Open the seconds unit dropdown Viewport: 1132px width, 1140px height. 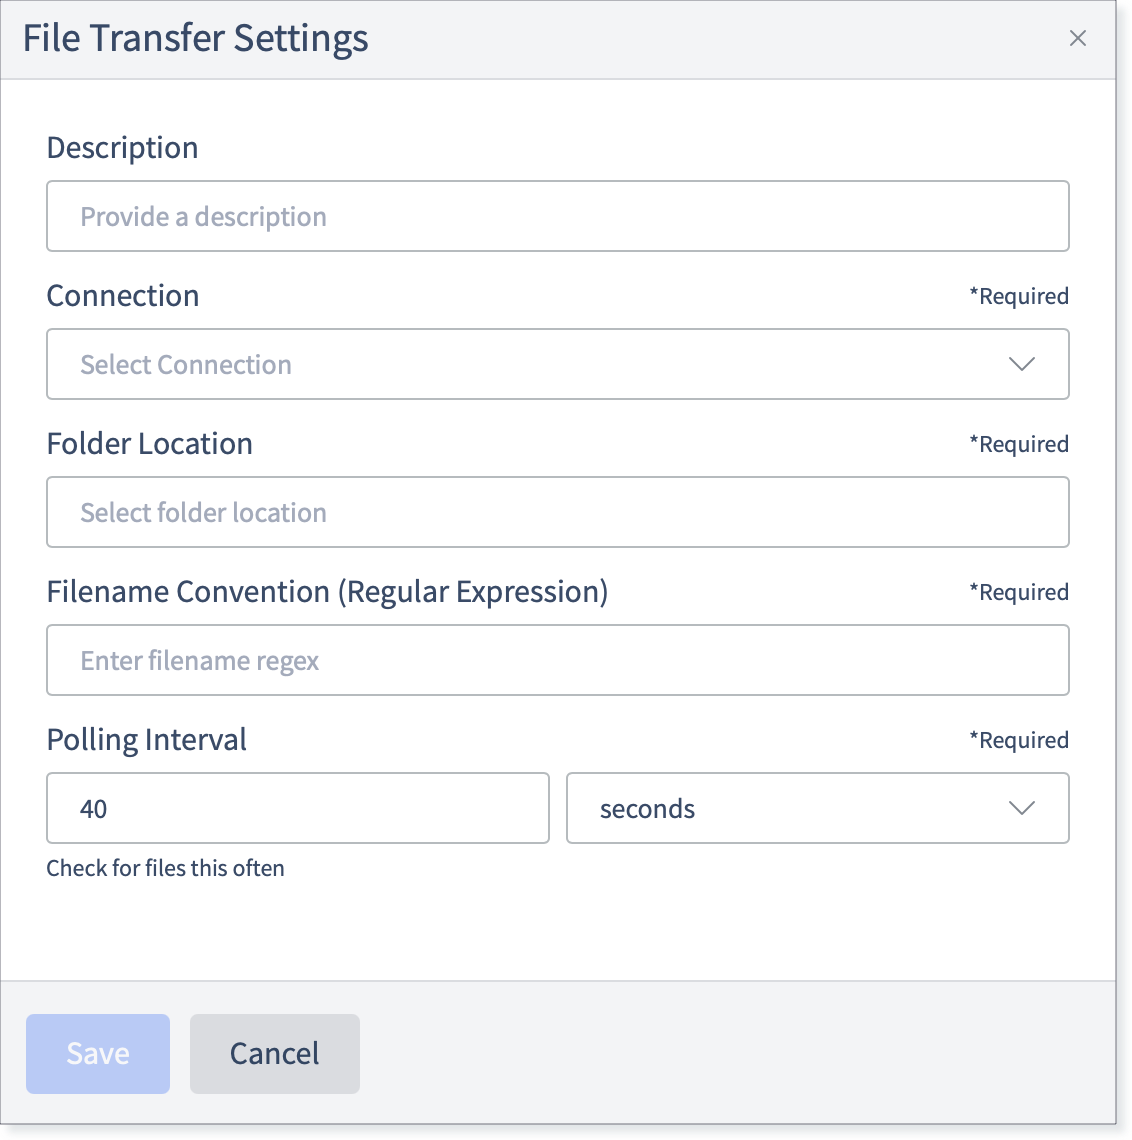click(818, 808)
